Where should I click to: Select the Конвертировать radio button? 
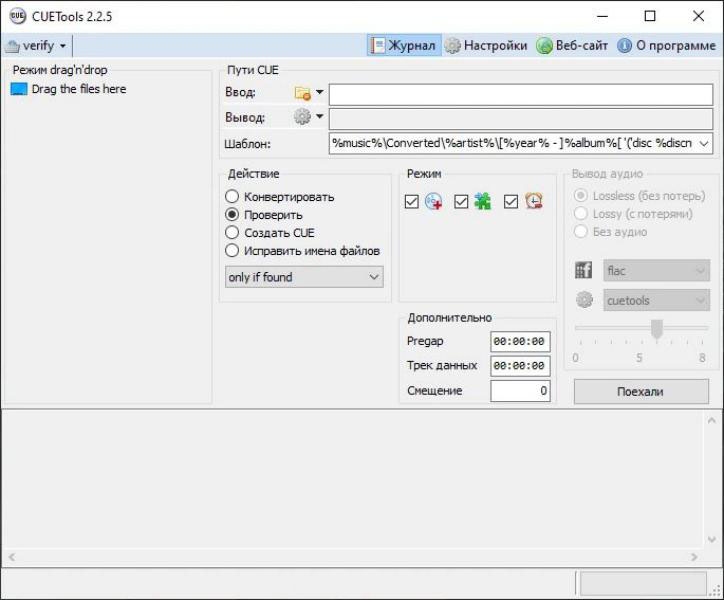click(x=280, y=197)
